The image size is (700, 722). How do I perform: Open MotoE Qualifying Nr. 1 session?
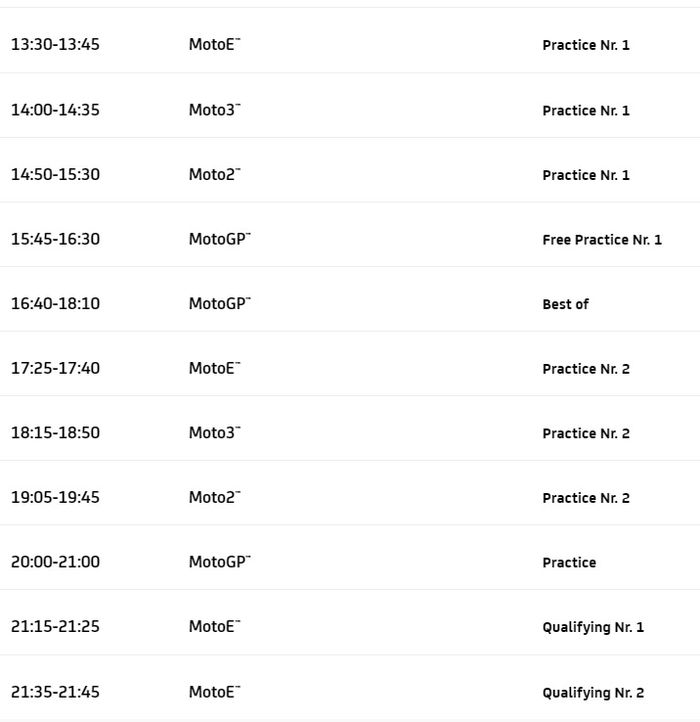tap(593, 627)
